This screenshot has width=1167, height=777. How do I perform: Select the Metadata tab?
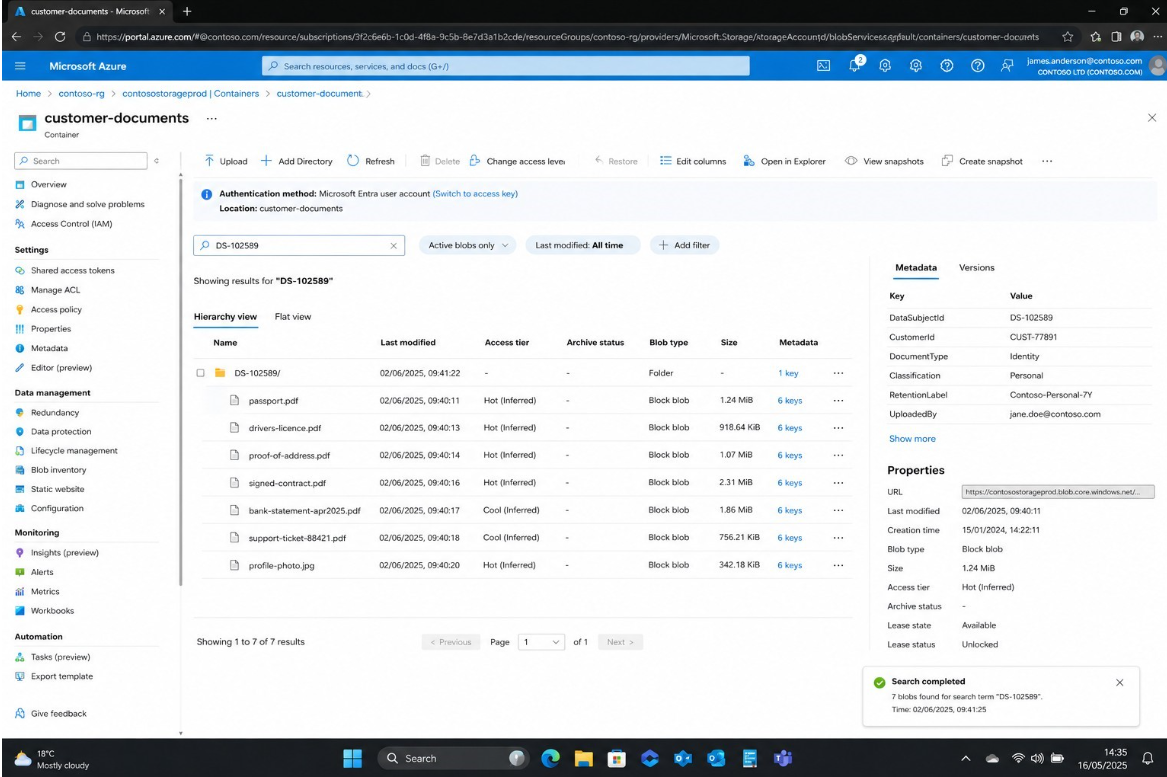click(915, 267)
